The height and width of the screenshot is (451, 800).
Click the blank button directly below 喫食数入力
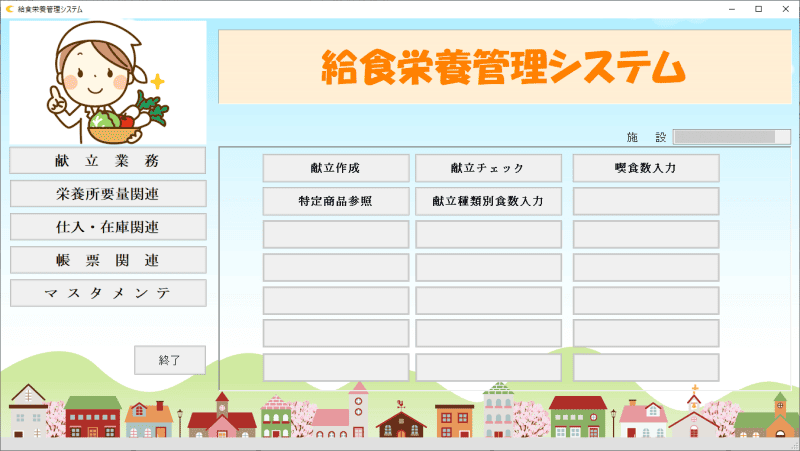point(646,201)
